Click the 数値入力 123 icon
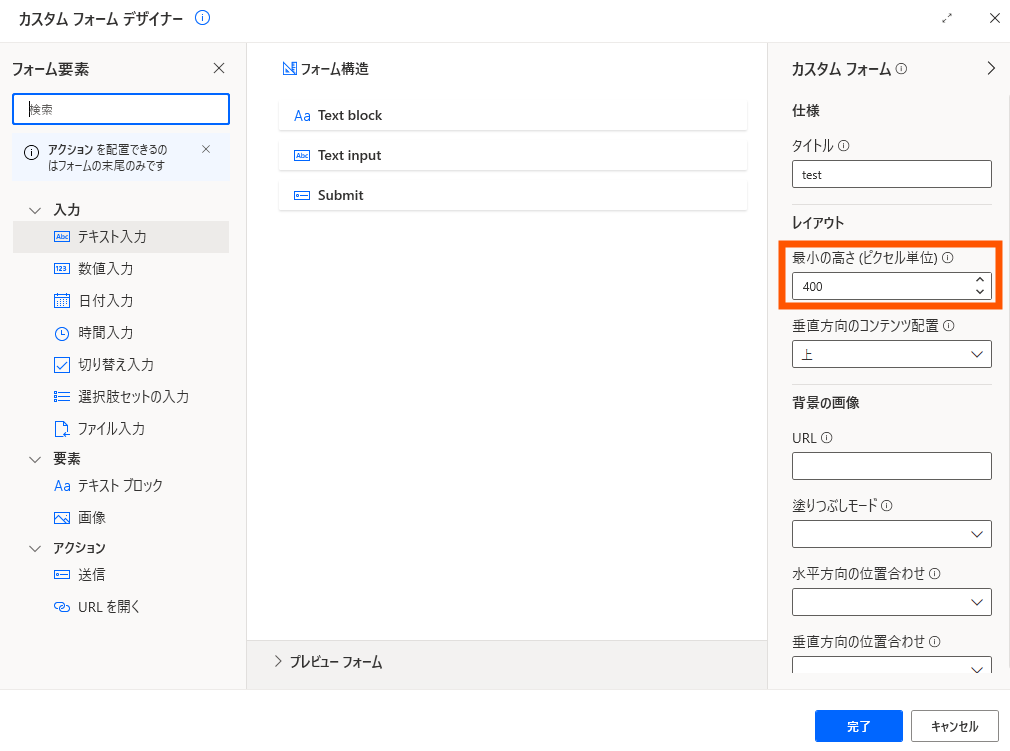 point(62,269)
